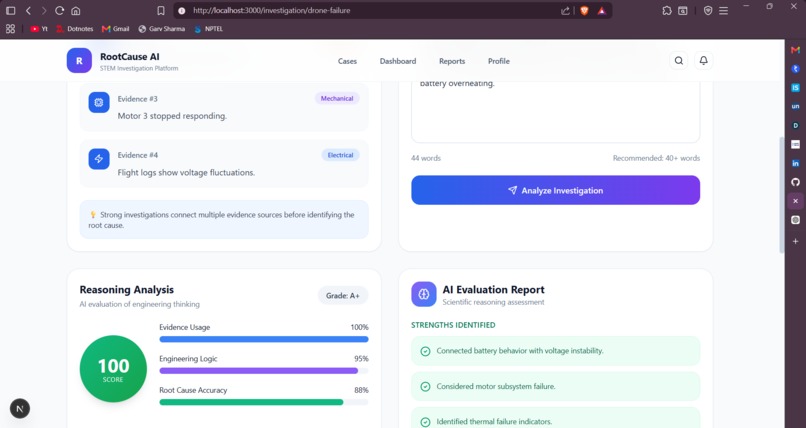This screenshot has height=428, width=806.
Task: Click the strong investigations tip text
Action: 221,220
